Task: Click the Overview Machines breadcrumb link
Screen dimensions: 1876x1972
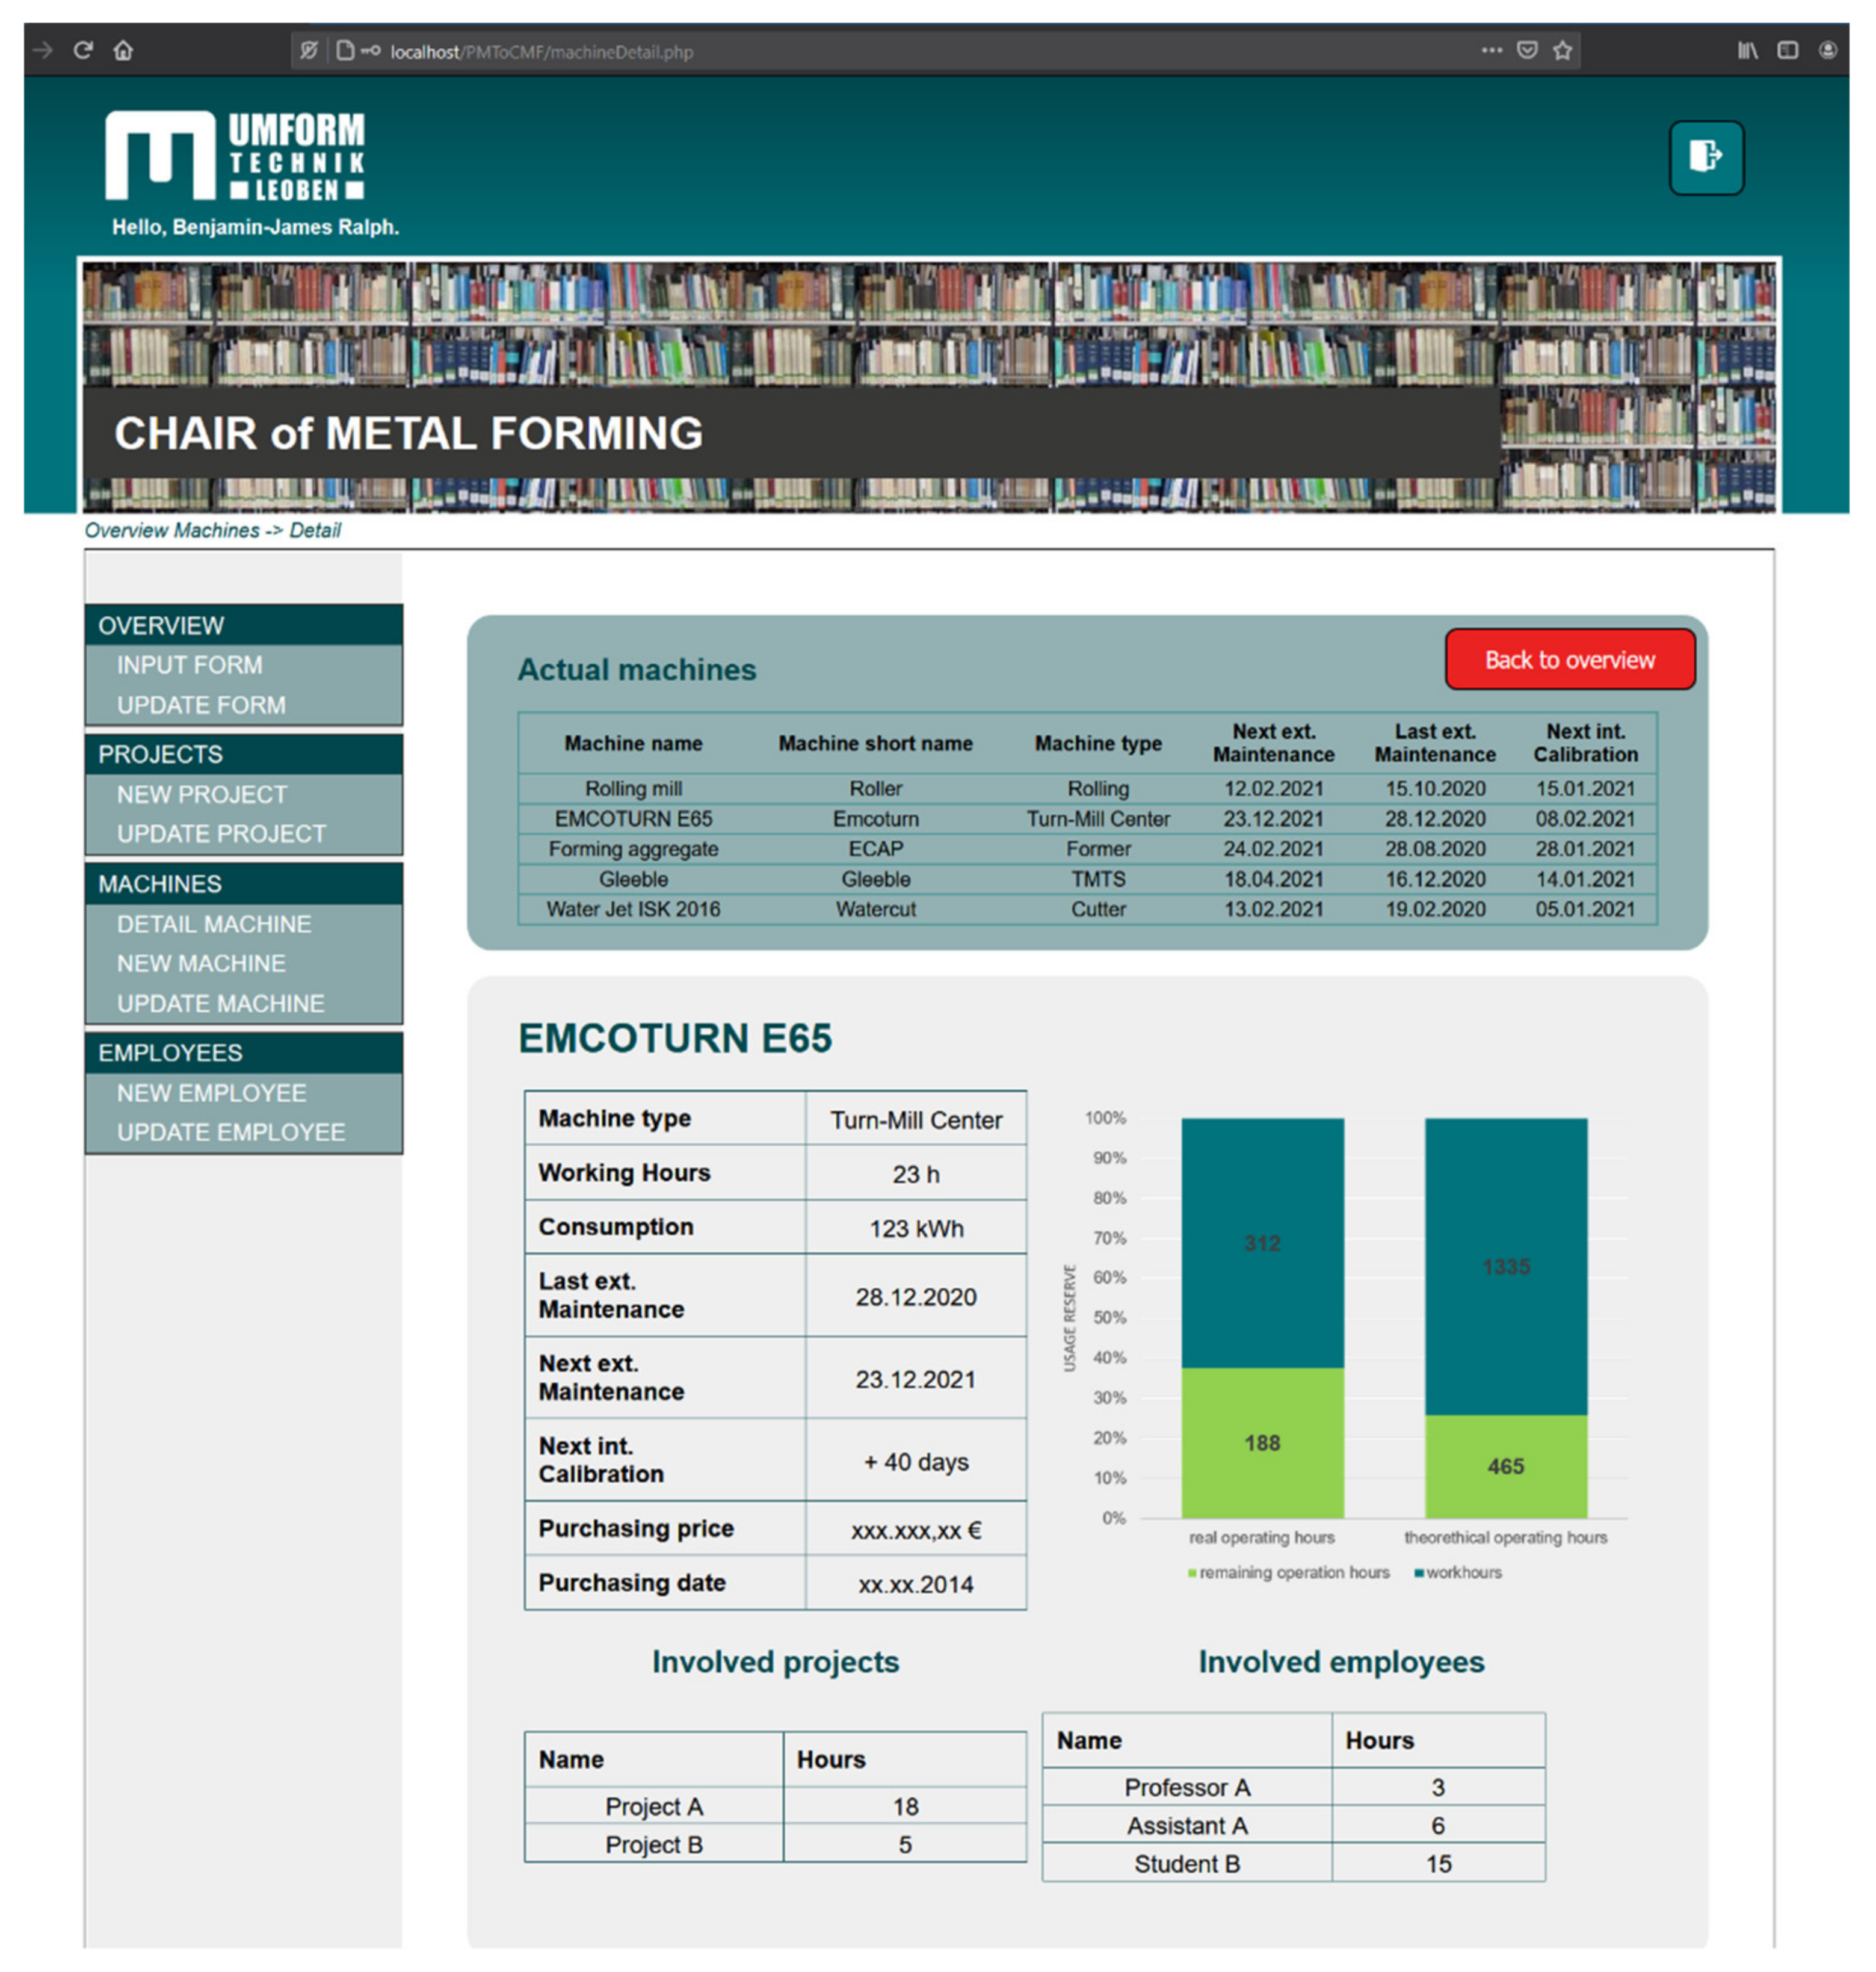Action: click(171, 530)
